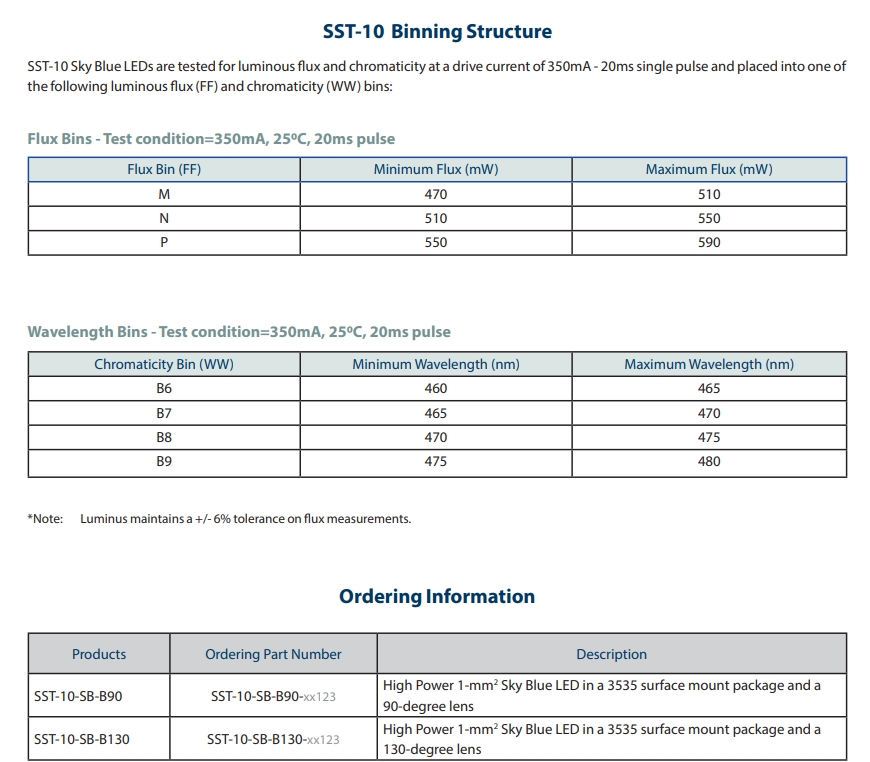Click the 'Products' column header

coord(99,654)
